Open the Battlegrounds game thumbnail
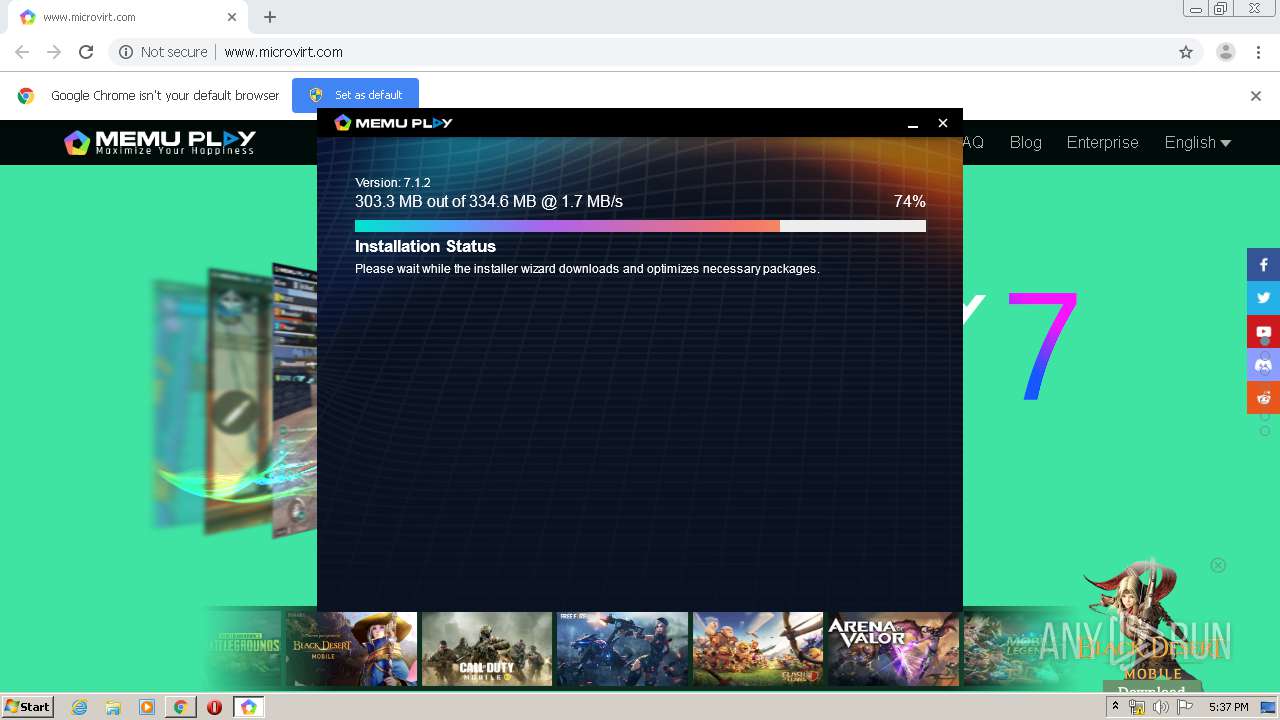The width and height of the screenshot is (1280, 720). 243,649
